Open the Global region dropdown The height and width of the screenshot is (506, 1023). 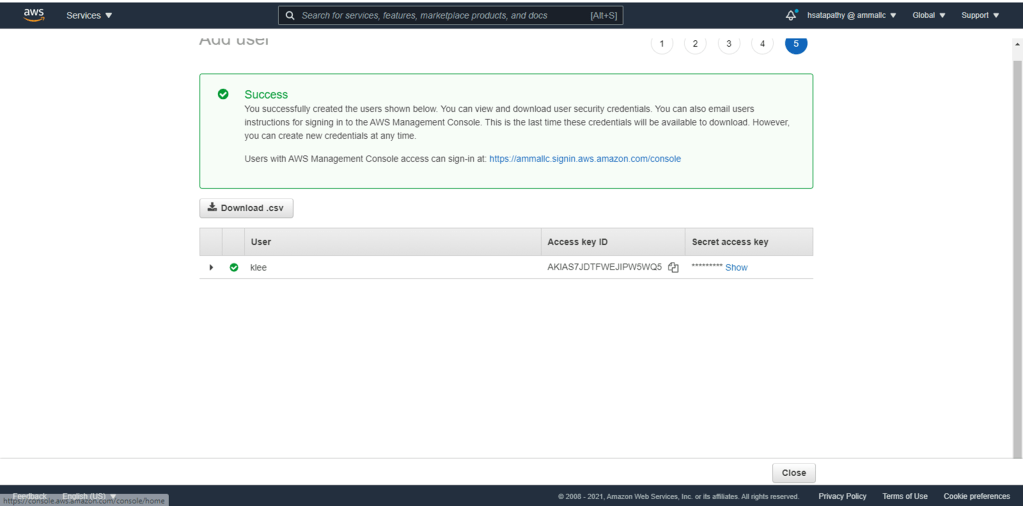[x=928, y=16]
